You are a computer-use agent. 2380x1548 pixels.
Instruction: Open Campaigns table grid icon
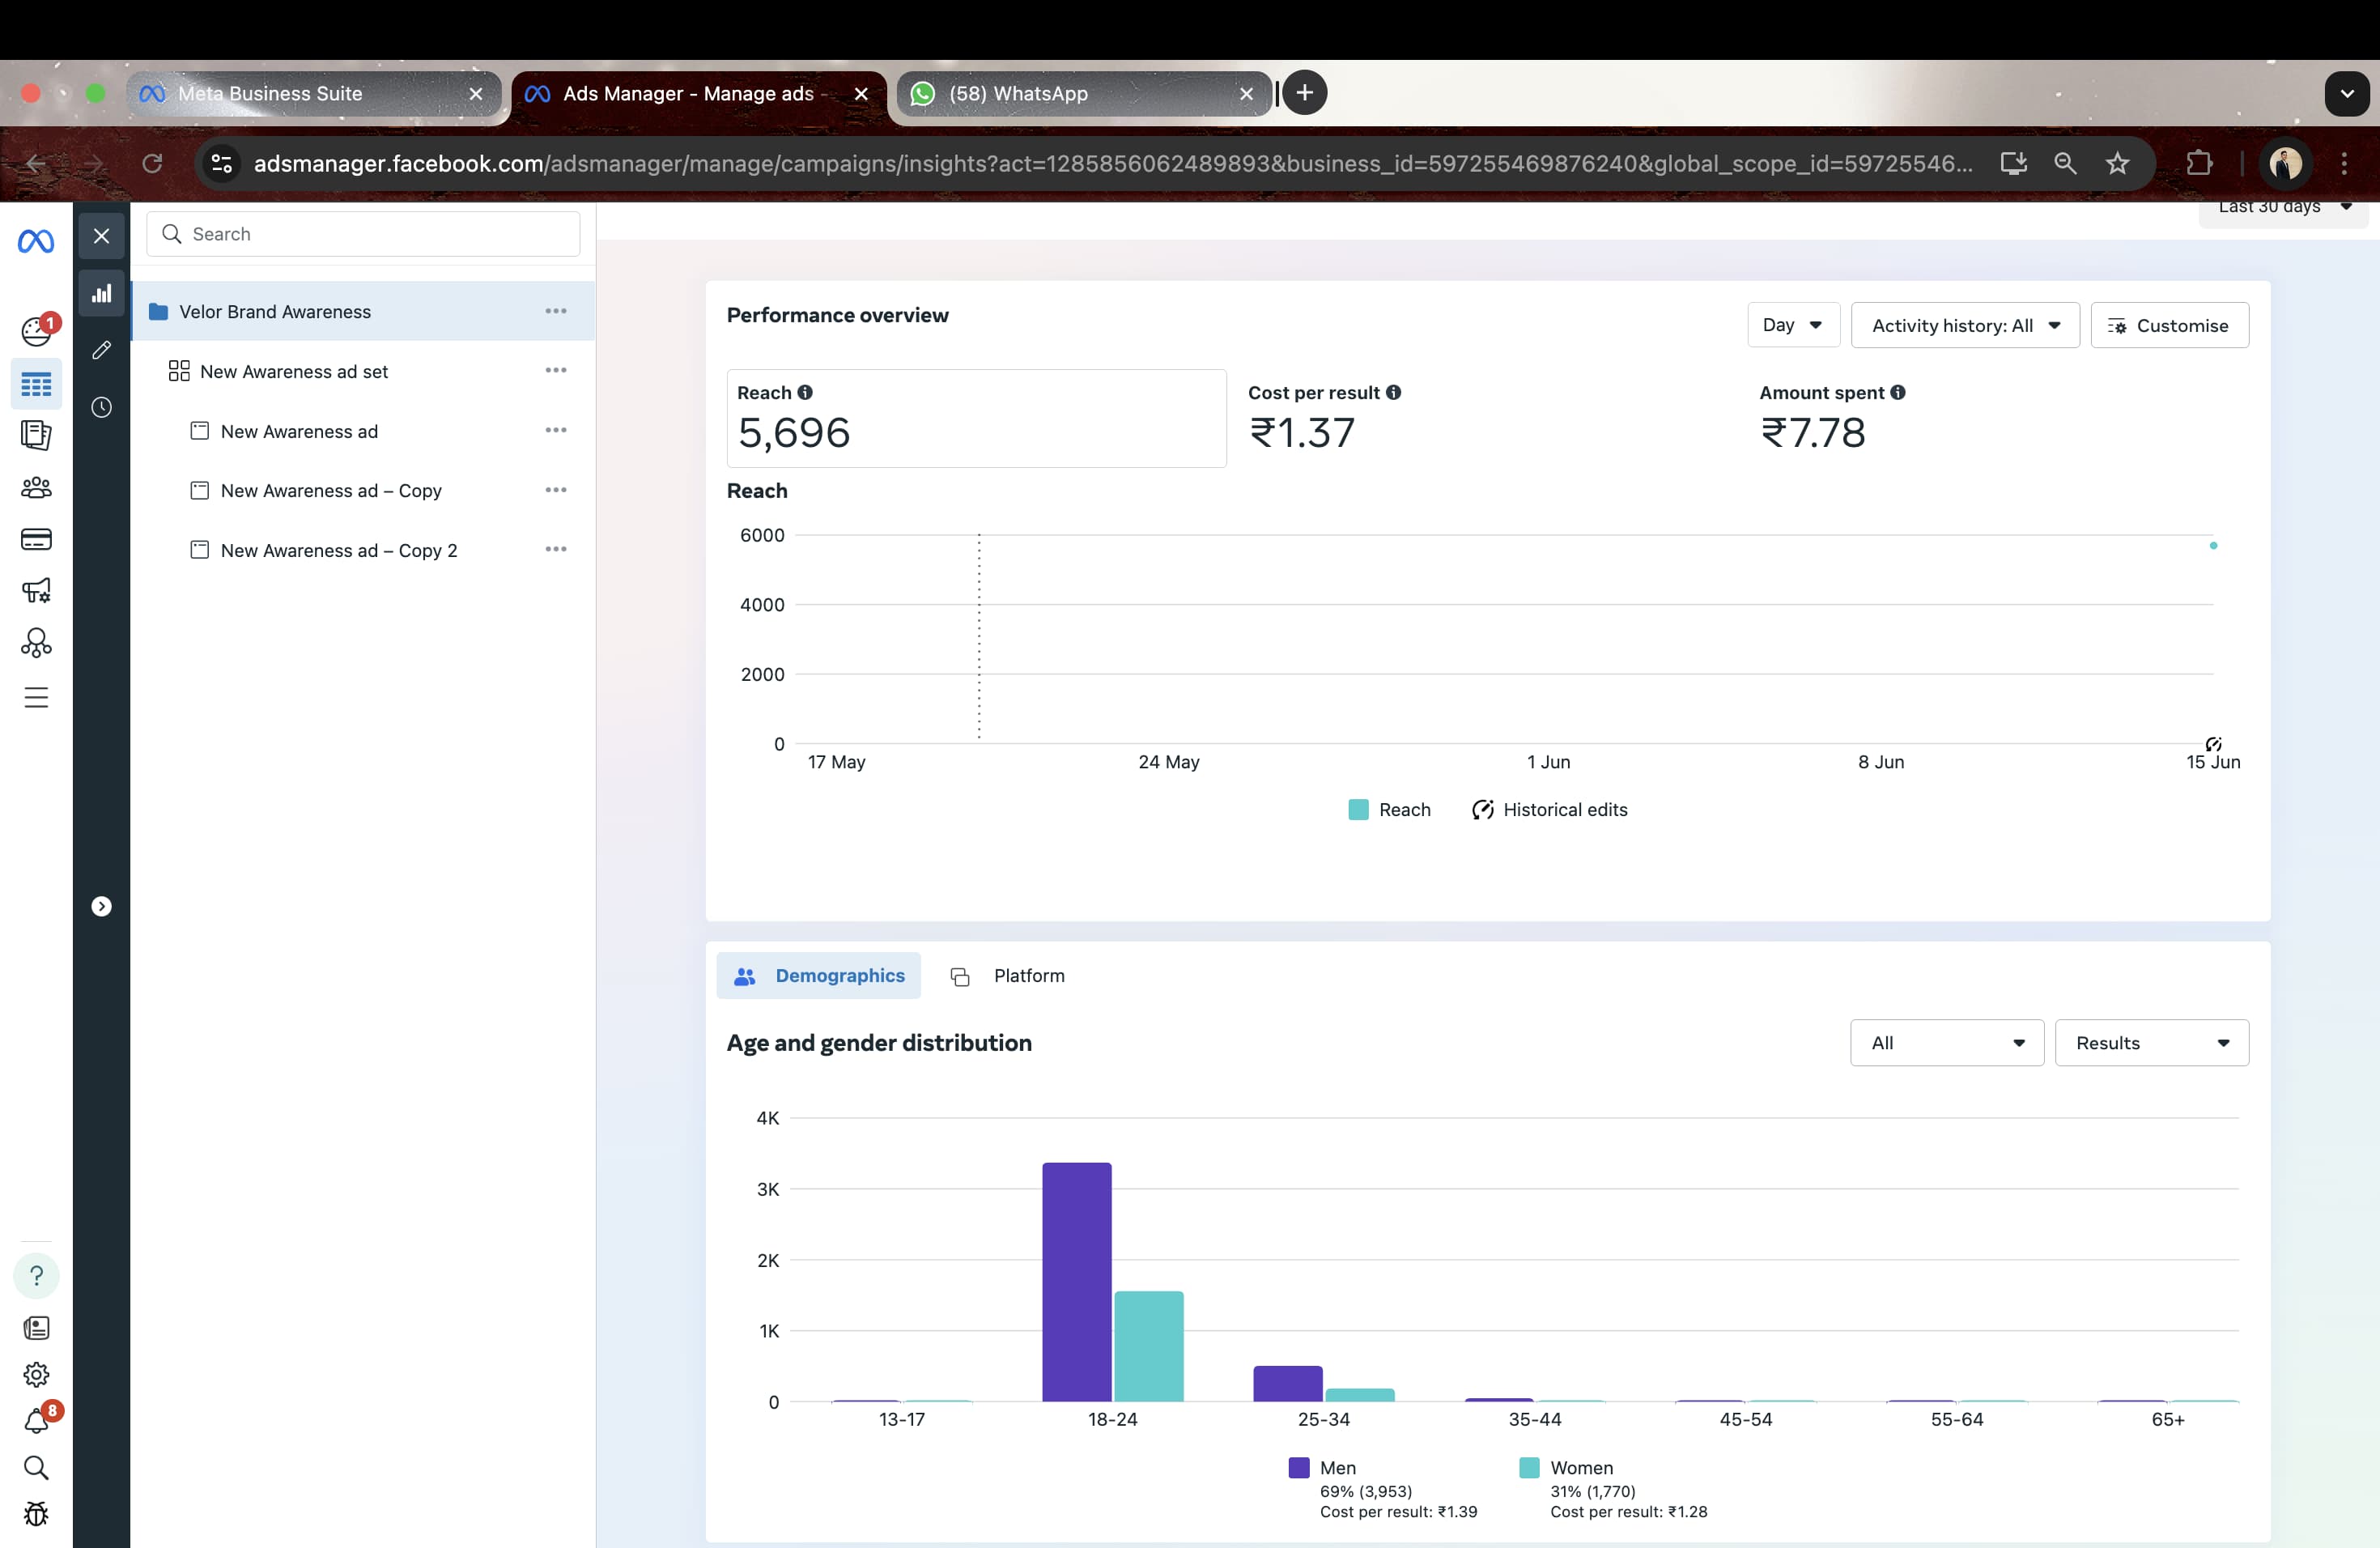[36, 384]
